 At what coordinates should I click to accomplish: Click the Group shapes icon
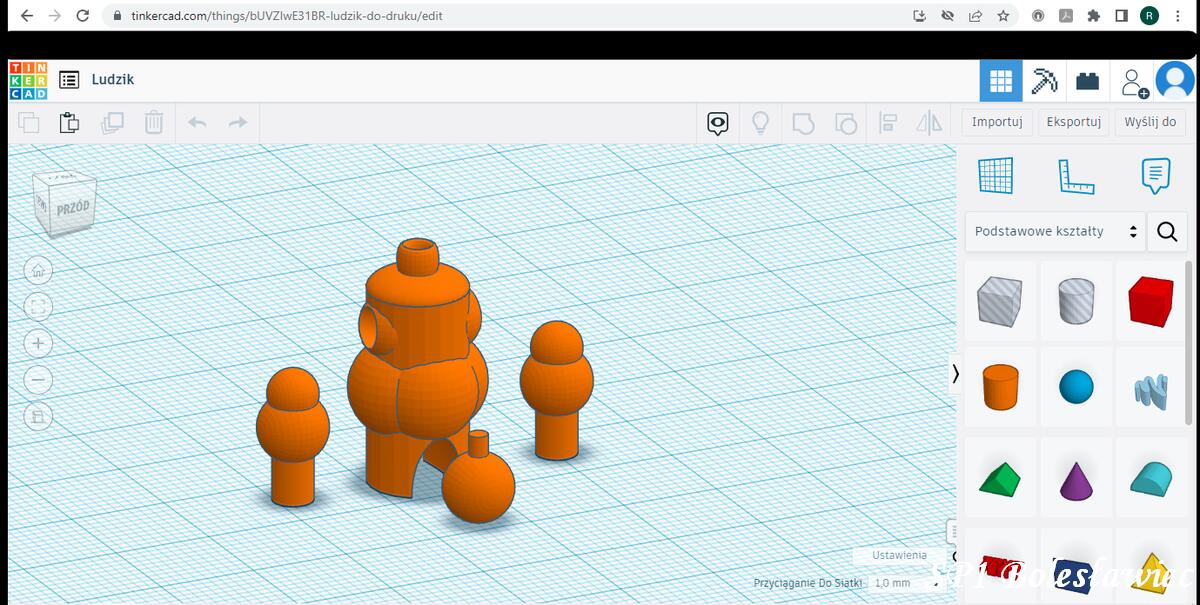(x=803, y=123)
